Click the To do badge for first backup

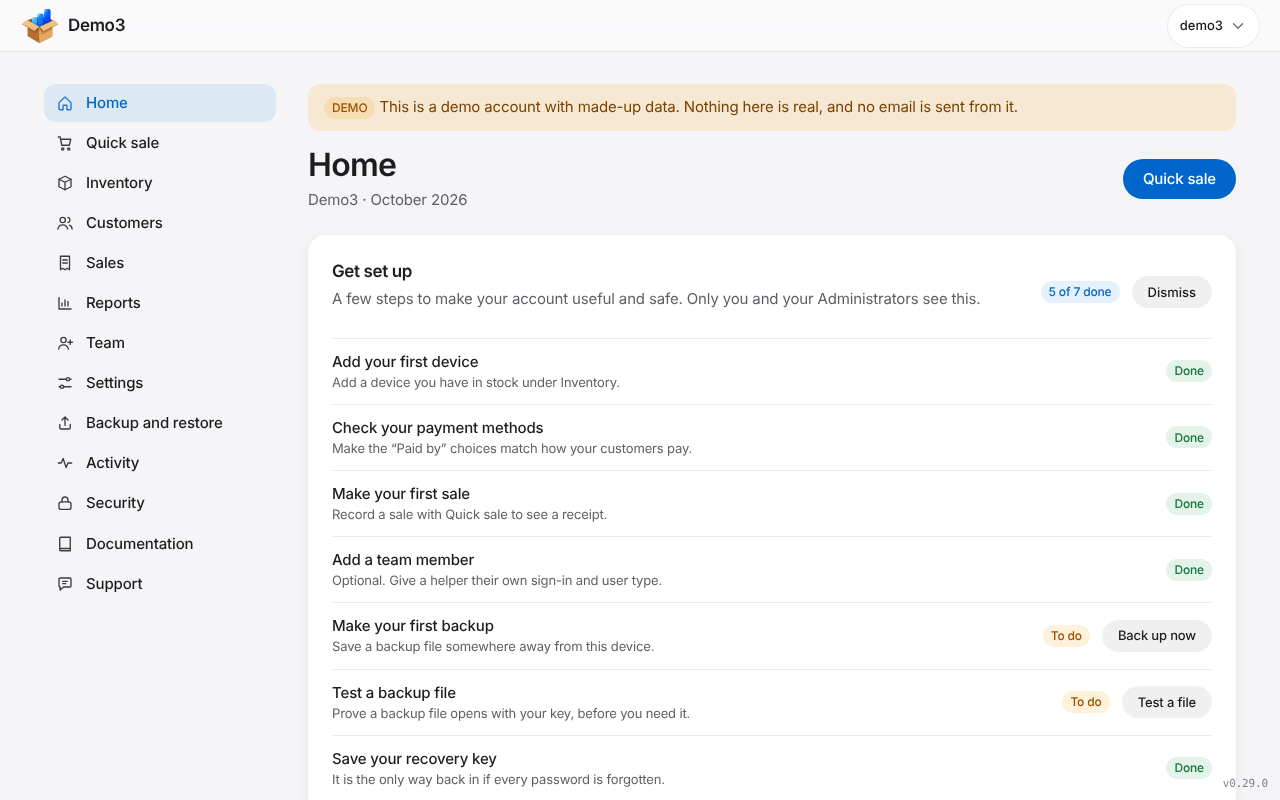(1066, 636)
